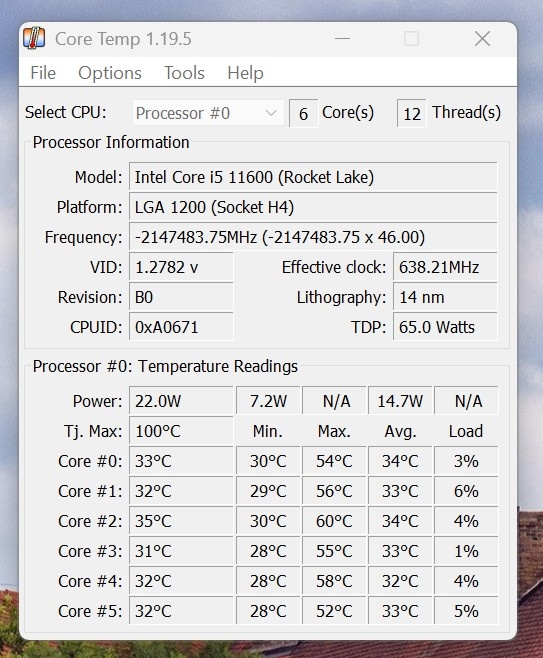
Task: Click the Core #2: row label
Action: coord(90,521)
